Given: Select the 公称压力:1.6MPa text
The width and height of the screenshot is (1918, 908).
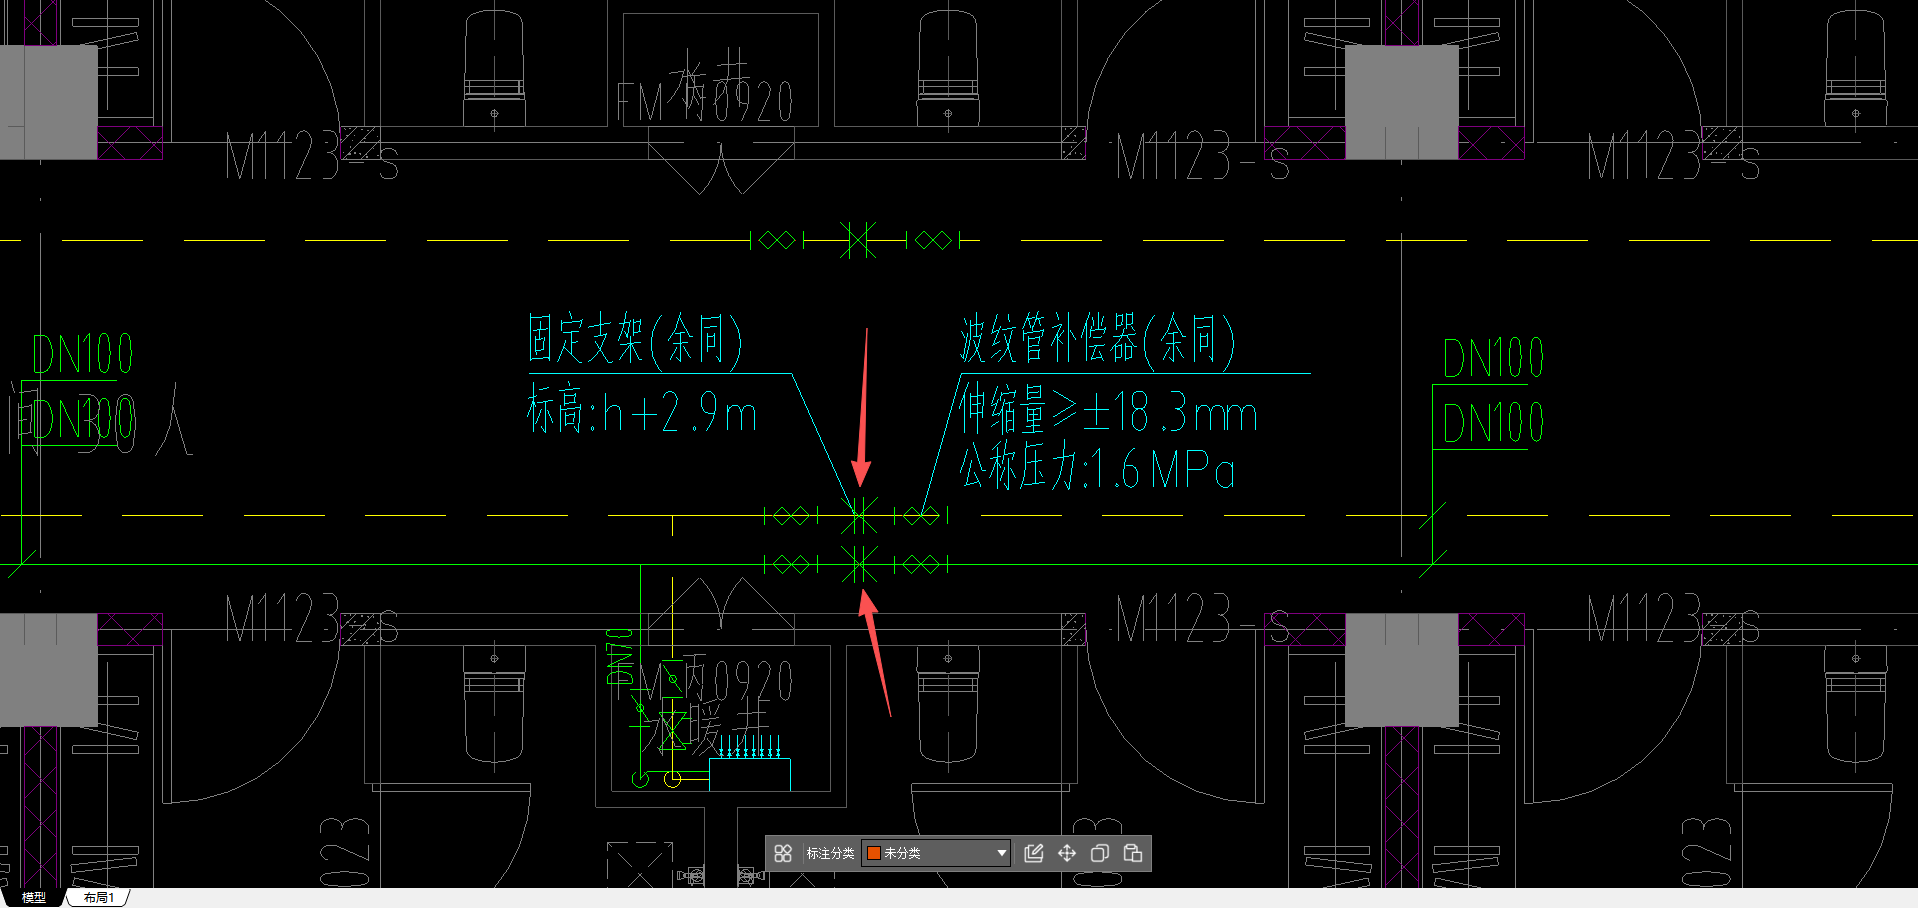Looking at the screenshot, I should (x=1097, y=467).
